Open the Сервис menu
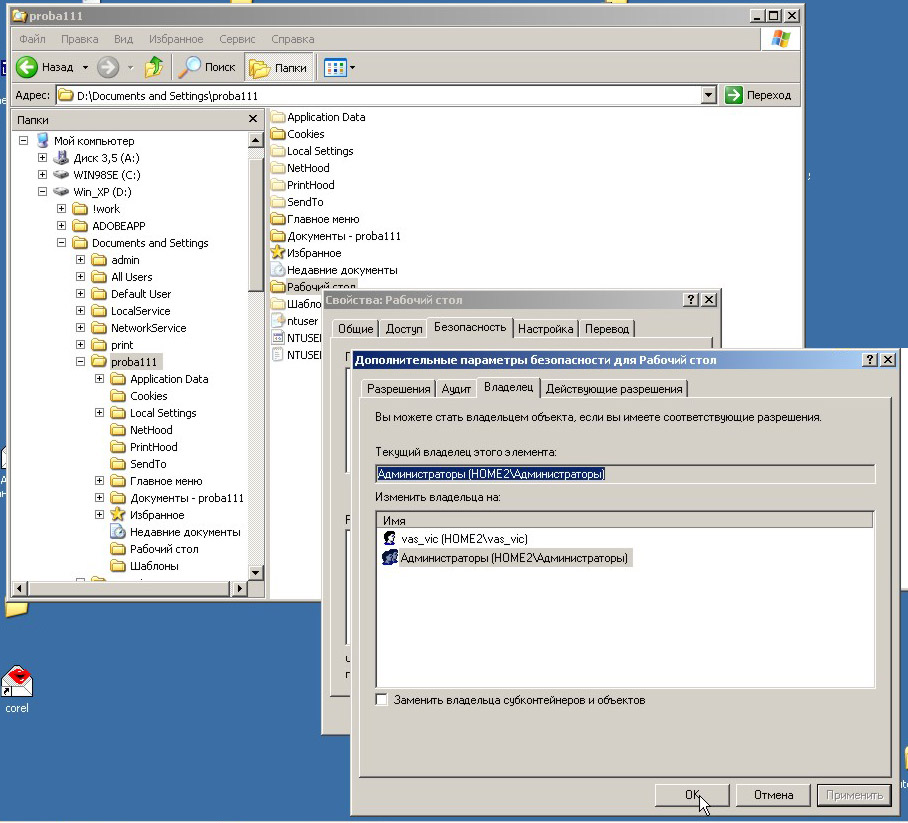Image resolution: width=908 pixels, height=823 pixels. tap(237, 39)
